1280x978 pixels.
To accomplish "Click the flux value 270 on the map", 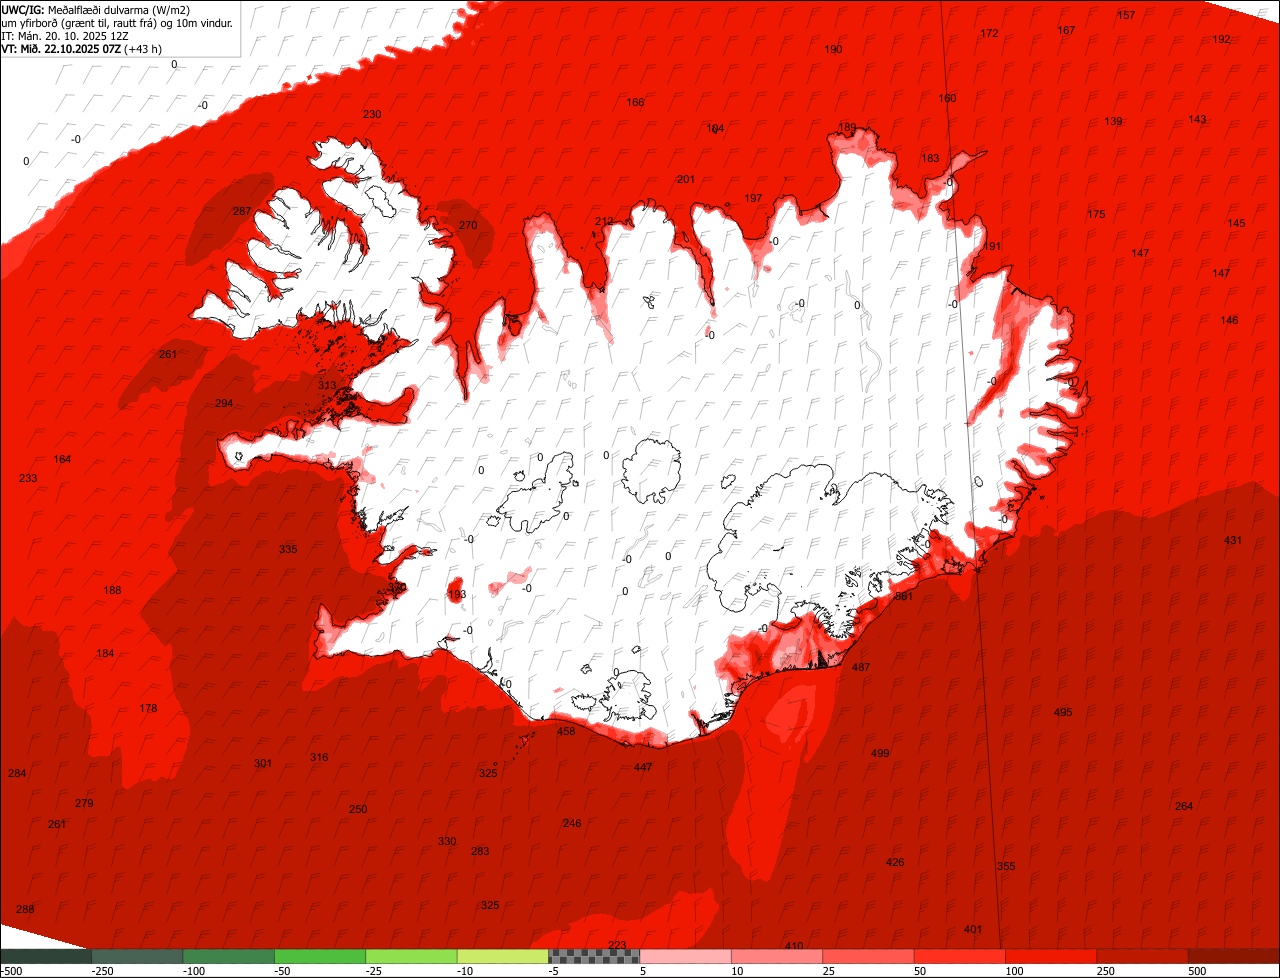I will tap(468, 225).
